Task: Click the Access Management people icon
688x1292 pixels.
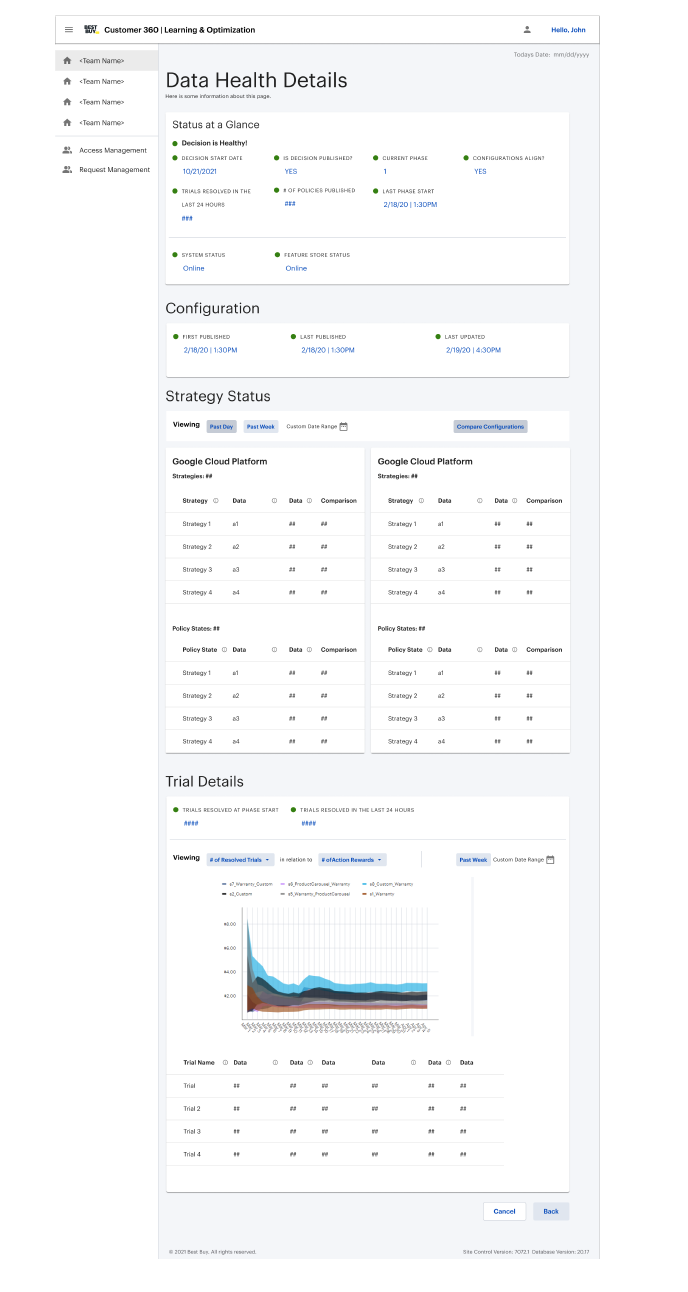Action: pyautogui.click(x=67, y=150)
